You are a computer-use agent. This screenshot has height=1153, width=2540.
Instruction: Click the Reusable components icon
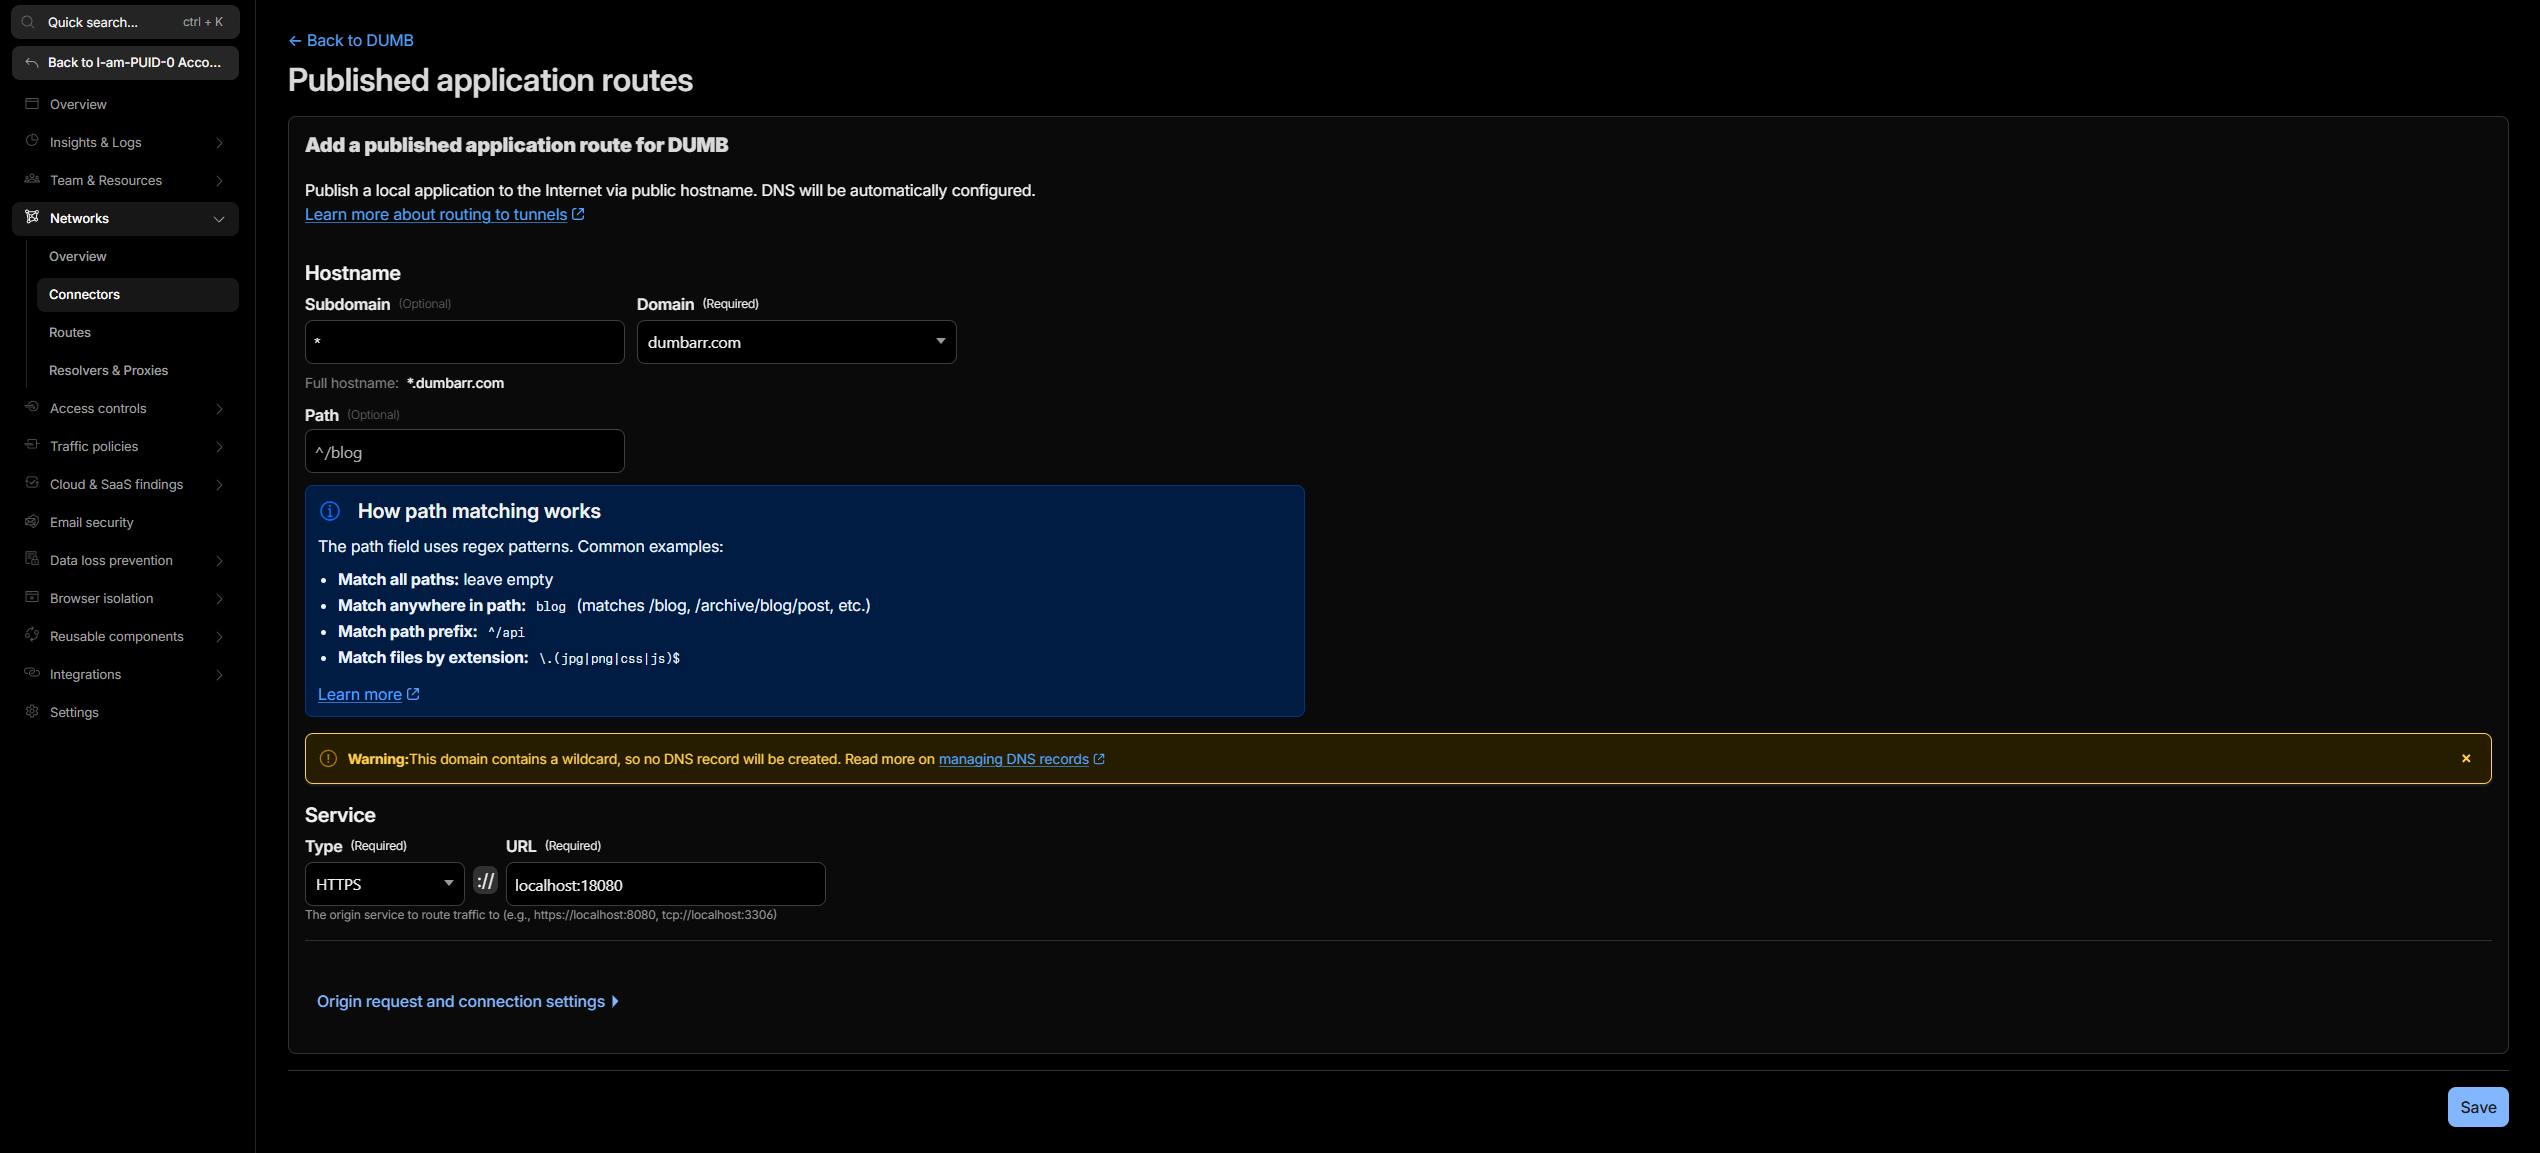(x=32, y=636)
